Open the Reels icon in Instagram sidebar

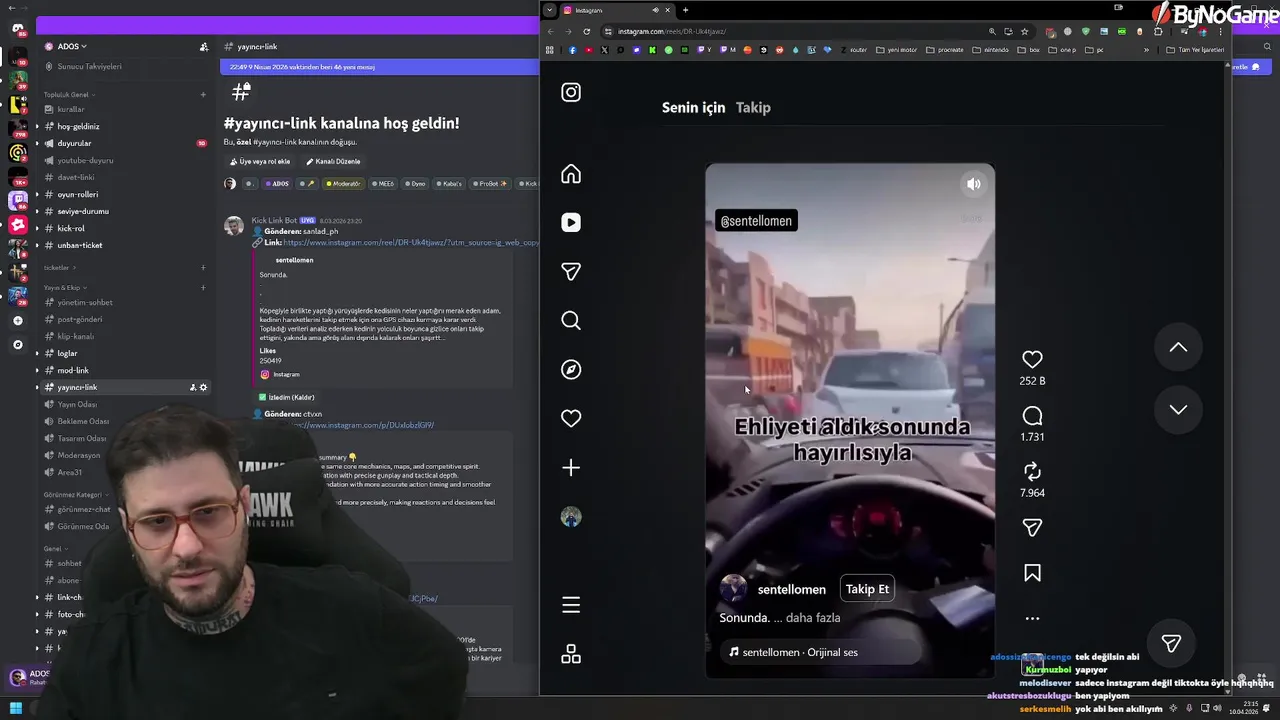point(571,223)
